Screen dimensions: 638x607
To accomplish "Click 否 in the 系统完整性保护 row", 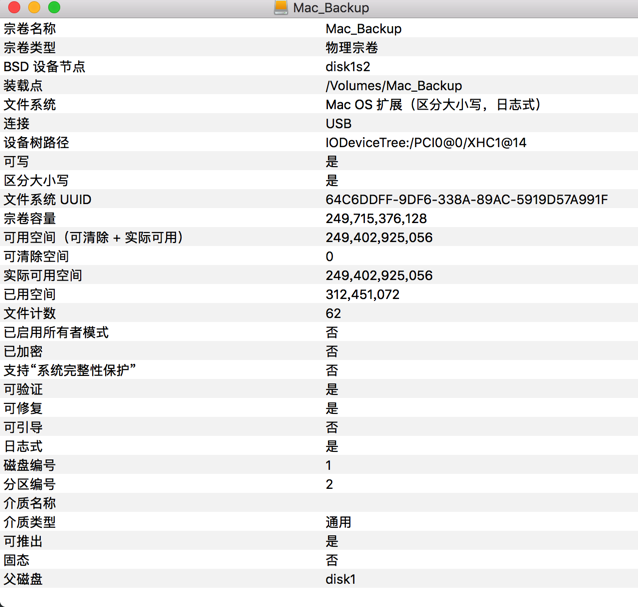I will (x=332, y=371).
